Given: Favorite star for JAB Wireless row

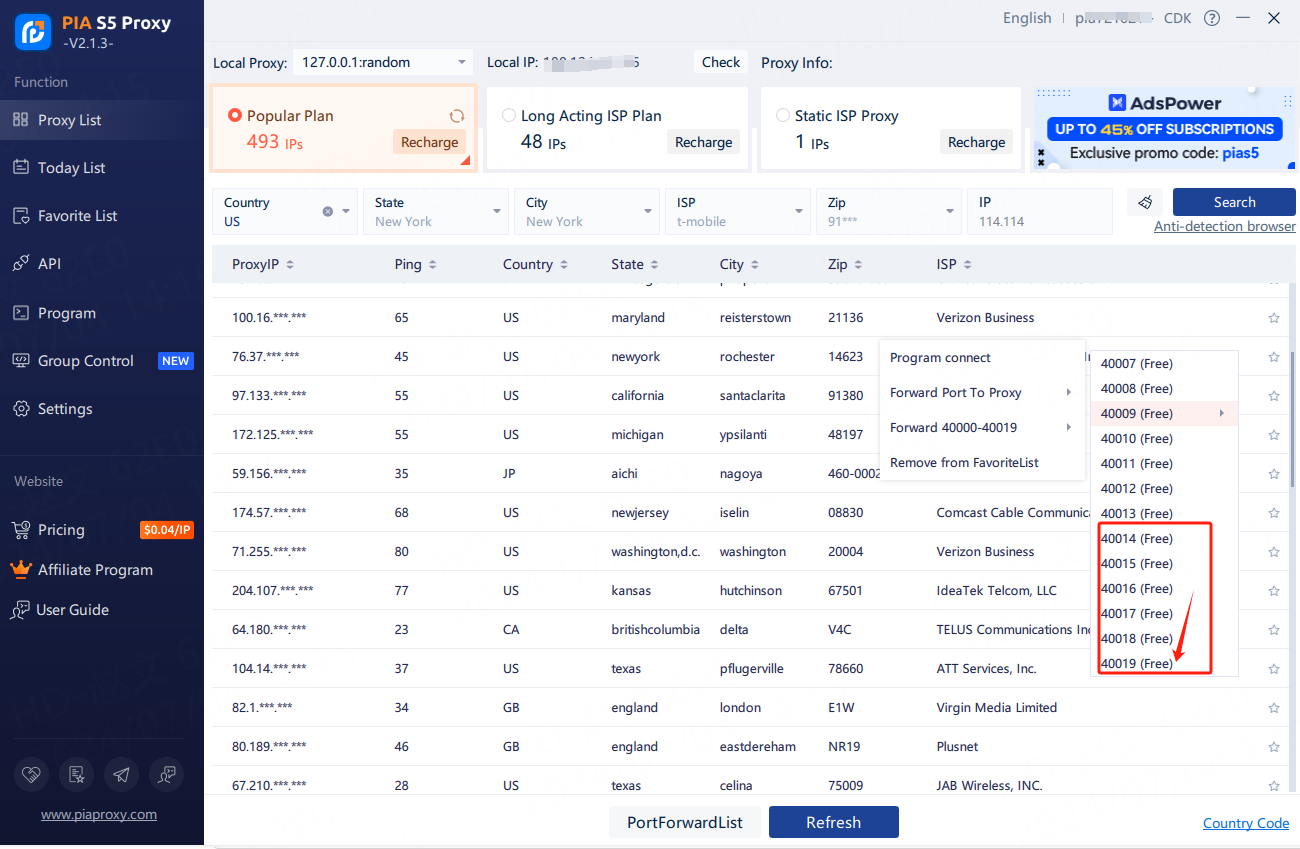Looking at the screenshot, I should click(x=1274, y=786).
